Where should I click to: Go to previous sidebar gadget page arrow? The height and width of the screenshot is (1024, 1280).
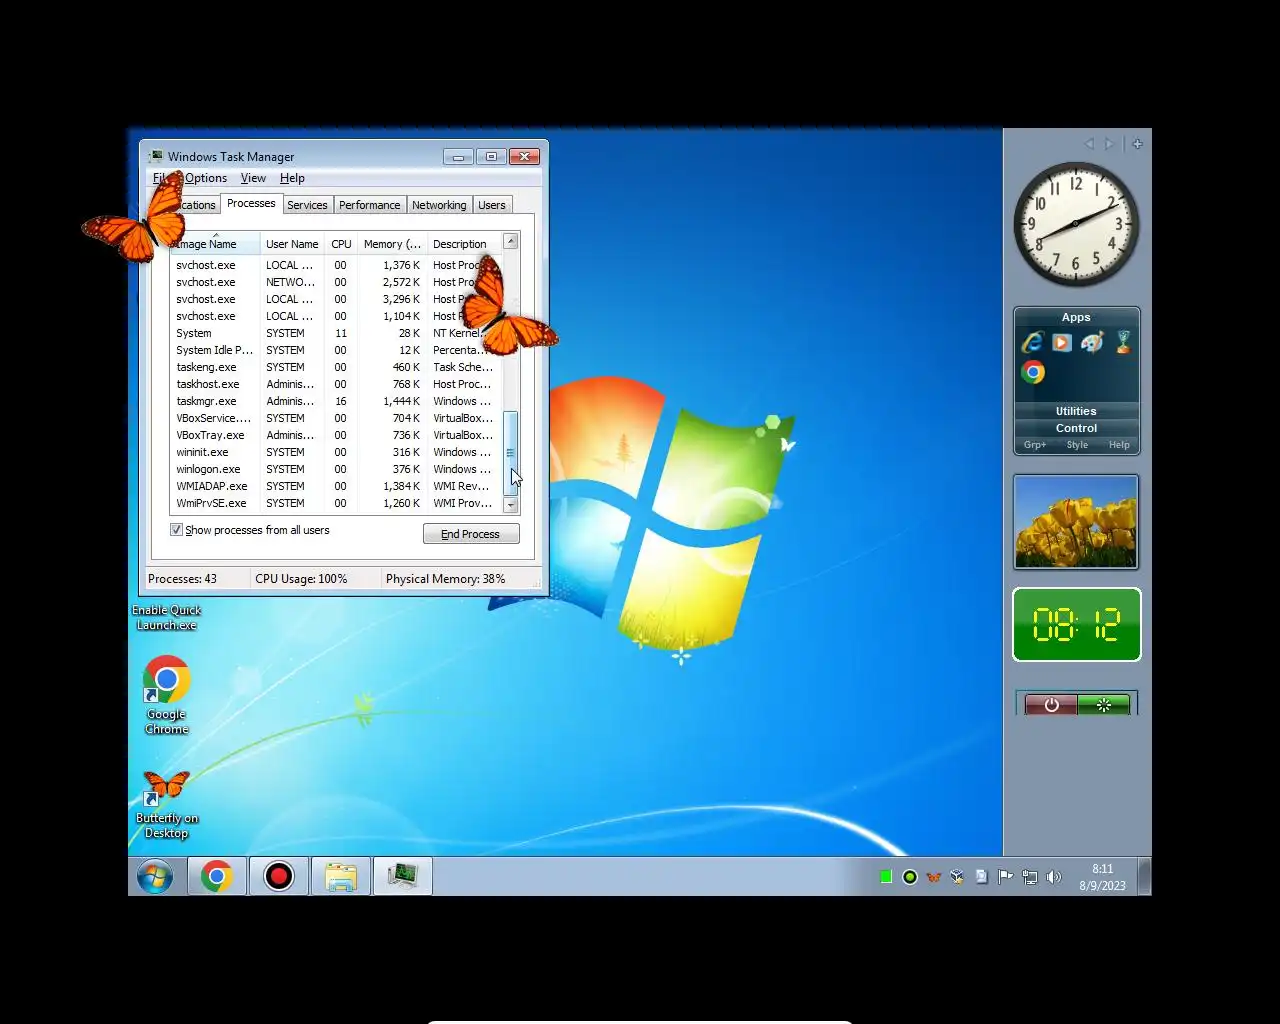tap(1089, 144)
